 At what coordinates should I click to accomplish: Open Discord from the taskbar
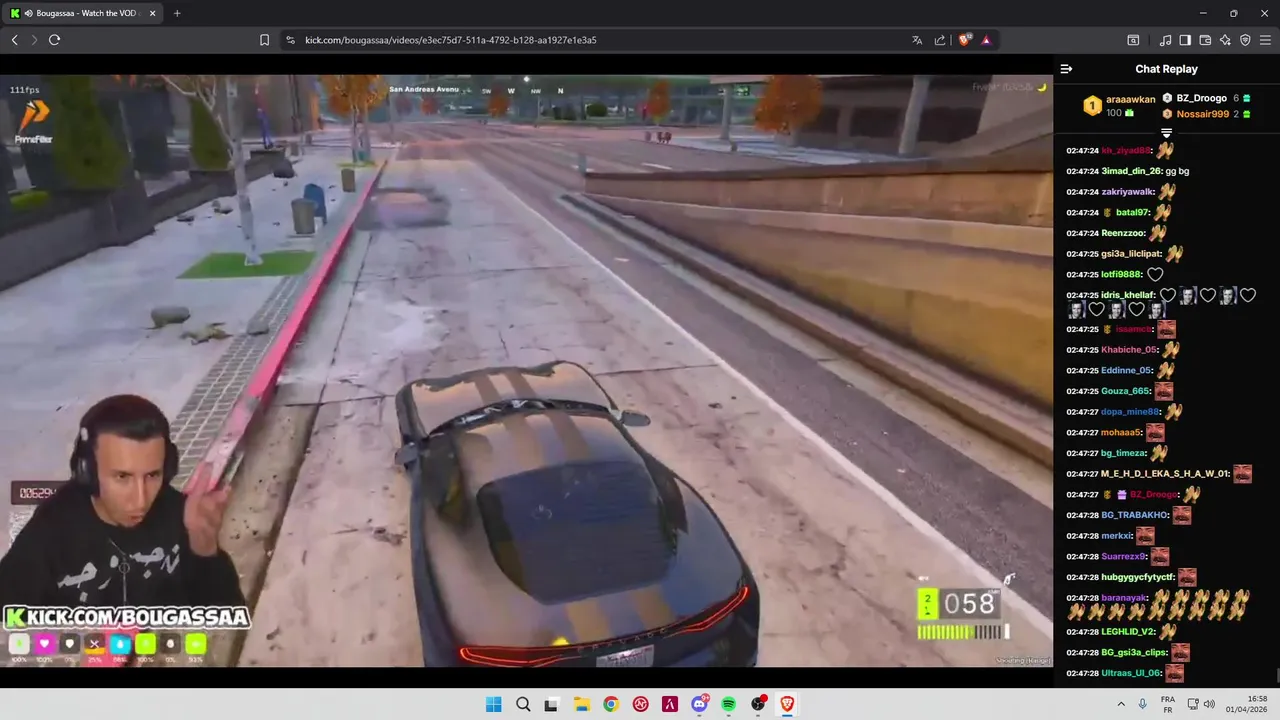[699, 704]
